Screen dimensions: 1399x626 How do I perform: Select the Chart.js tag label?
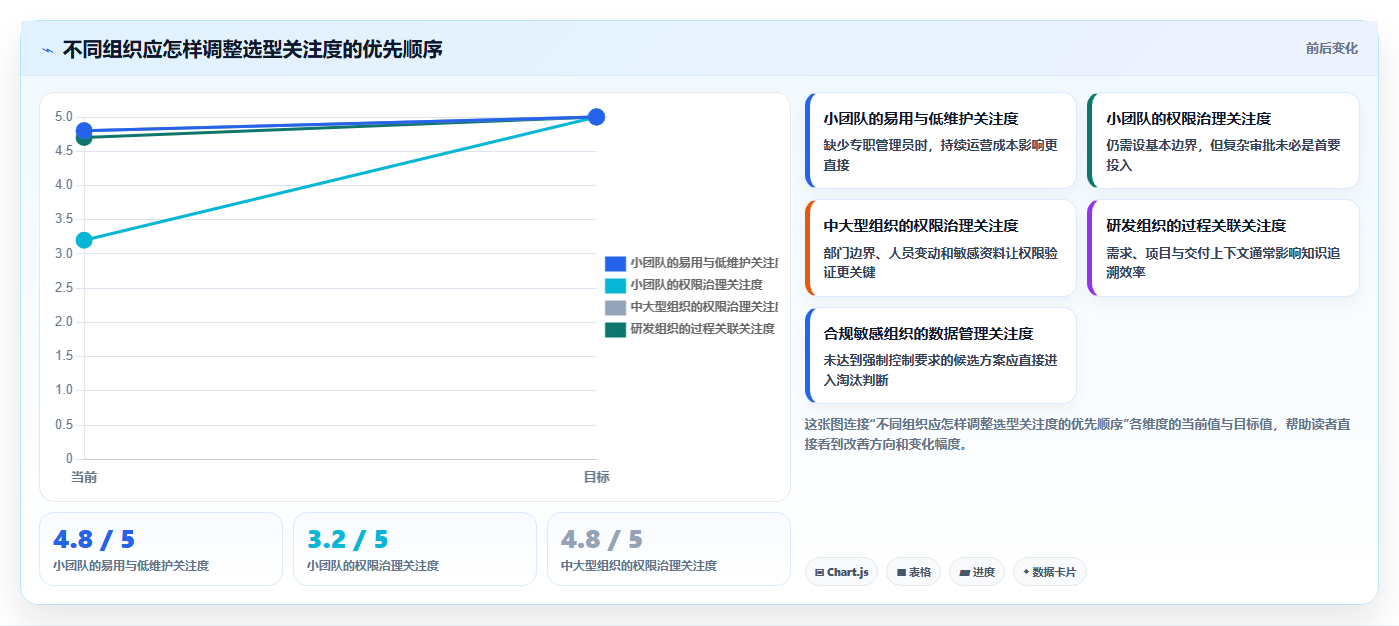click(847, 572)
